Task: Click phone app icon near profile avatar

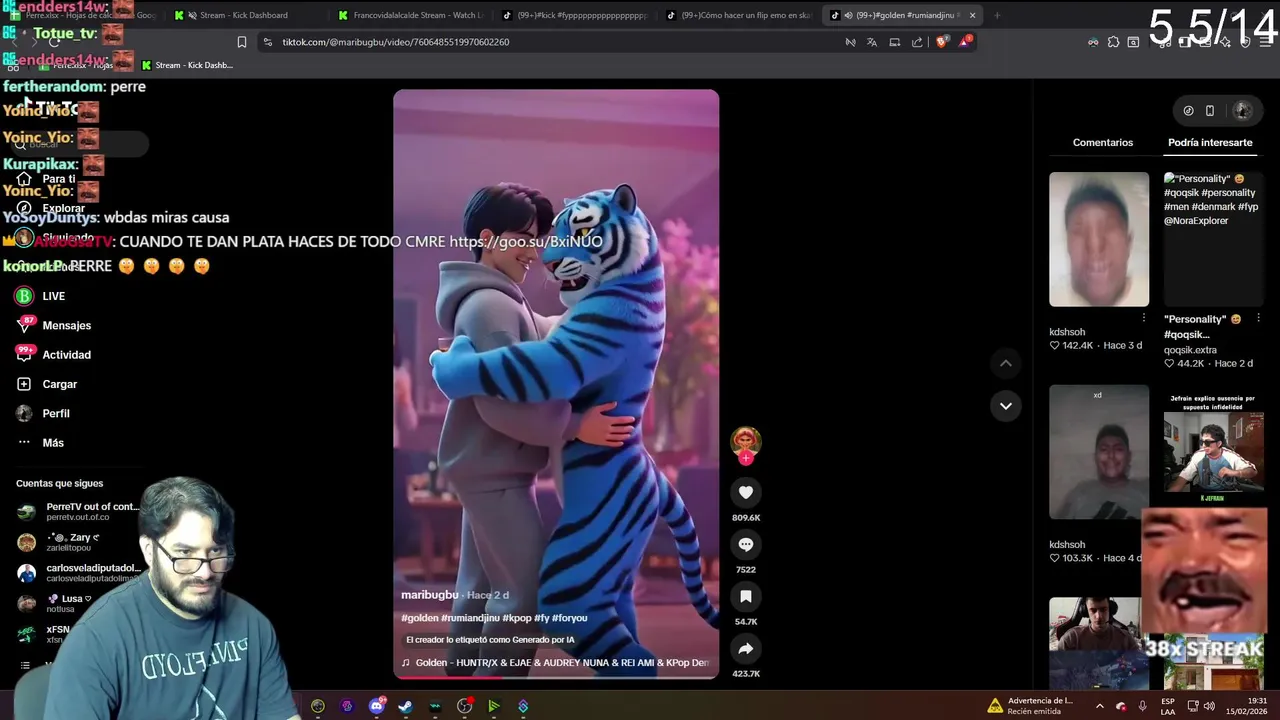Action: tap(1209, 110)
